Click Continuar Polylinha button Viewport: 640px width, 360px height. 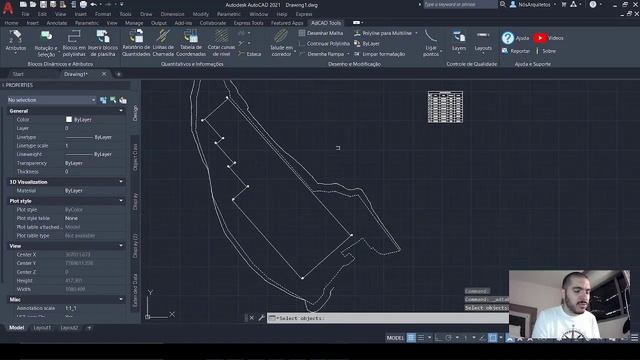coord(324,44)
